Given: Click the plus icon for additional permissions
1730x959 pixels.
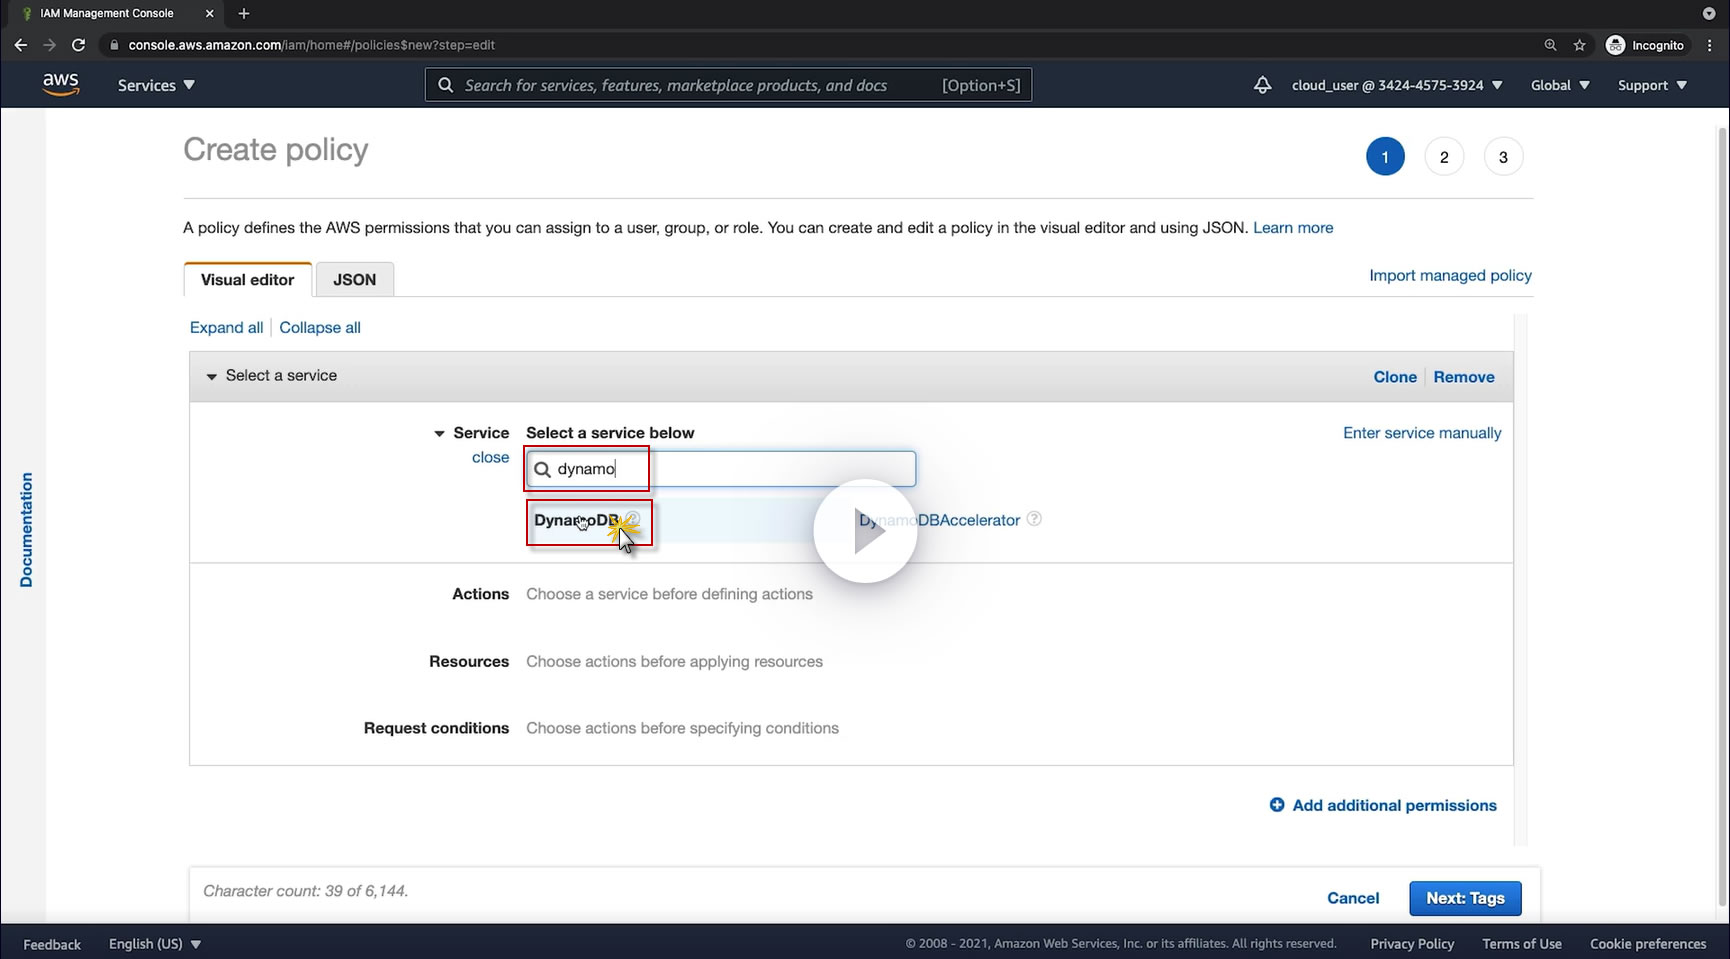Looking at the screenshot, I should (1277, 805).
